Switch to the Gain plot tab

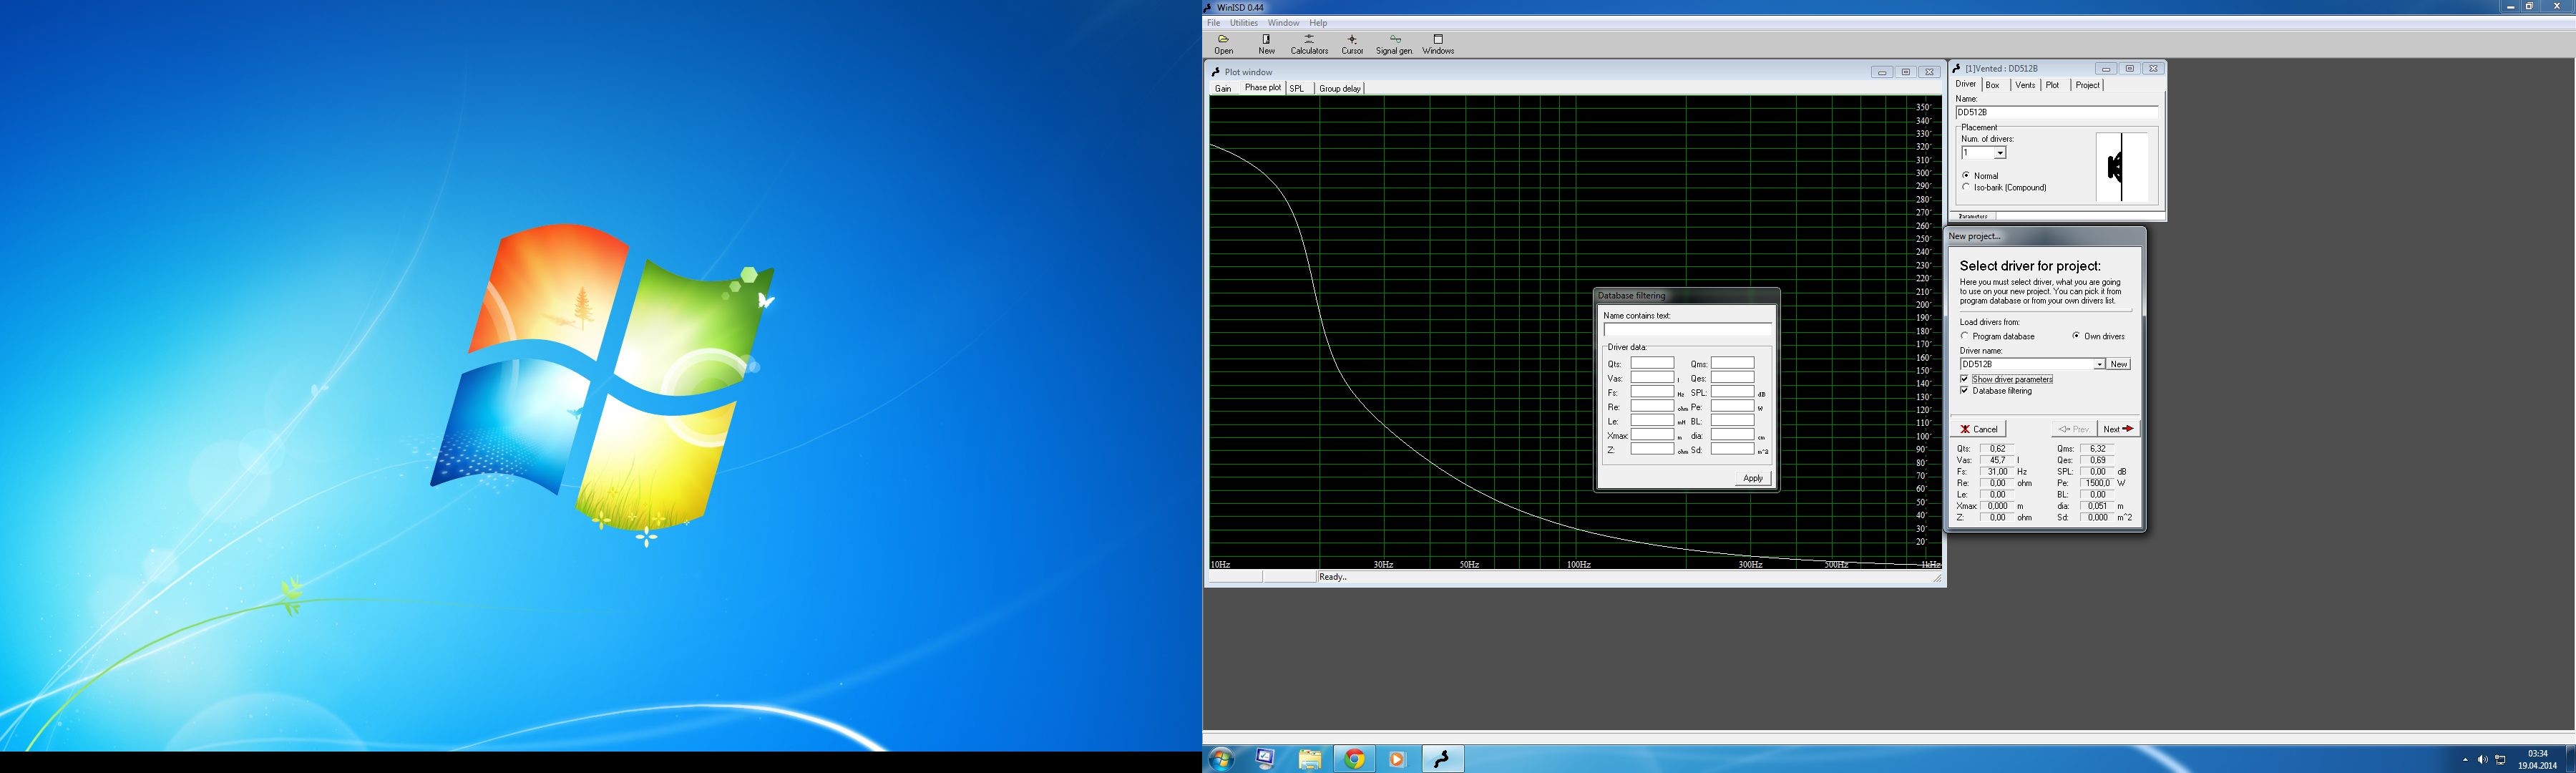pyautogui.click(x=1223, y=89)
